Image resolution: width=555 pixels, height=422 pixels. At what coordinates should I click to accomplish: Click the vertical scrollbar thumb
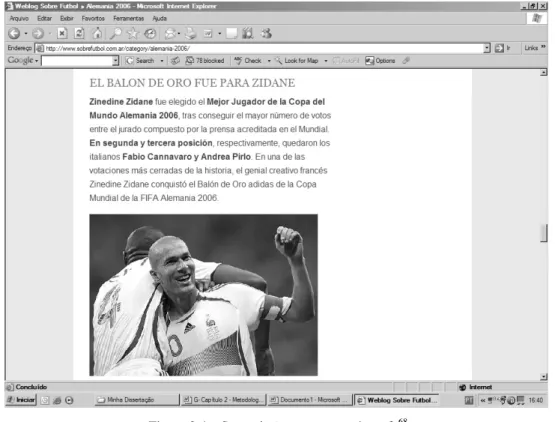544,233
